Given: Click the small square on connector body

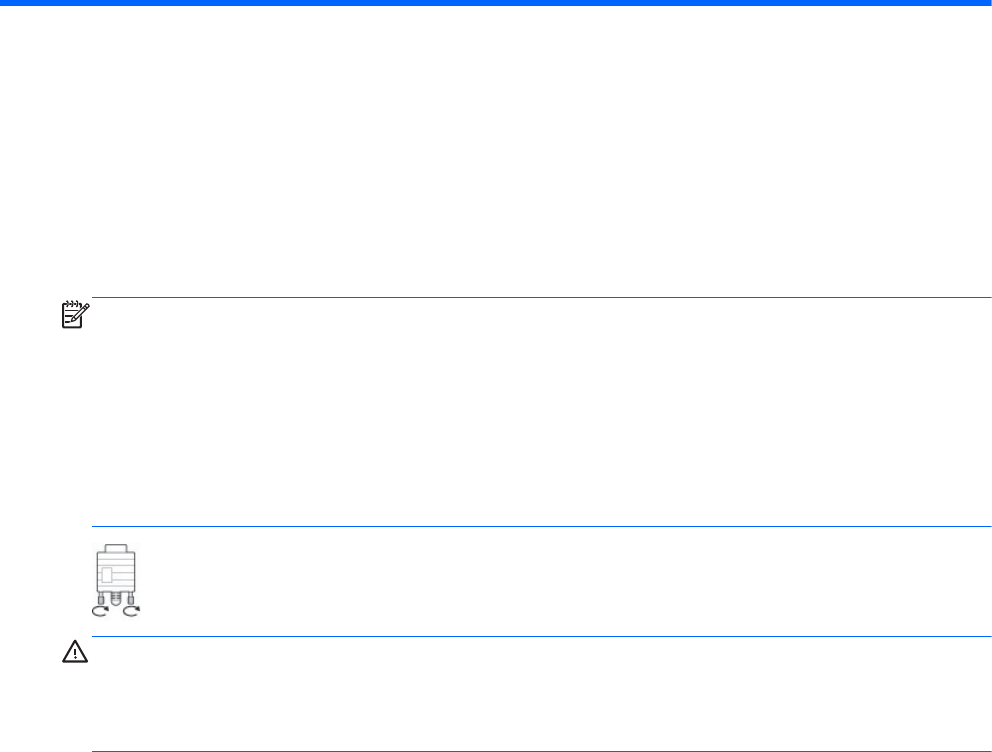Looking at the screenshot, I should [107, 575].
